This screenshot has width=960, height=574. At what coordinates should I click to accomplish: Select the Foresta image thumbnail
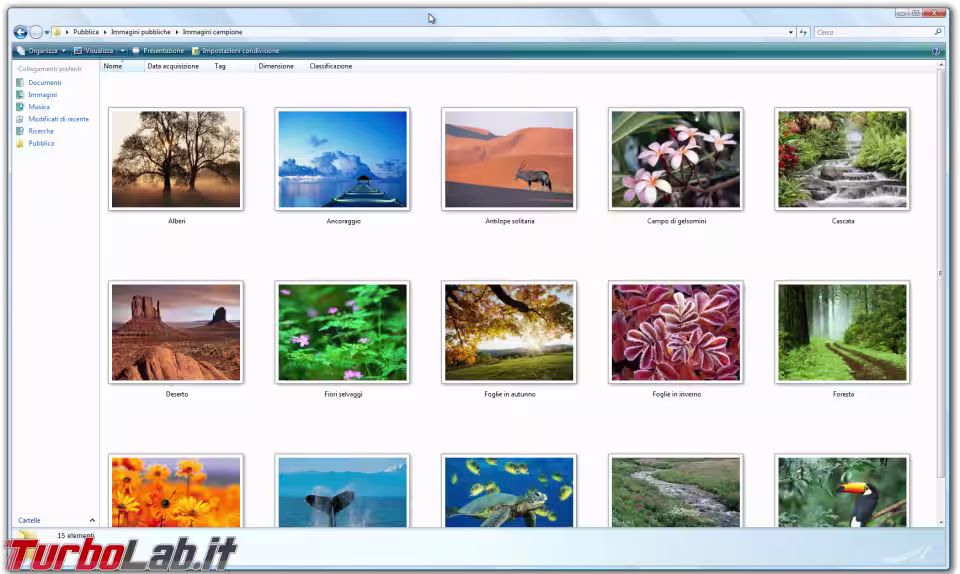[x=842, y=332]
